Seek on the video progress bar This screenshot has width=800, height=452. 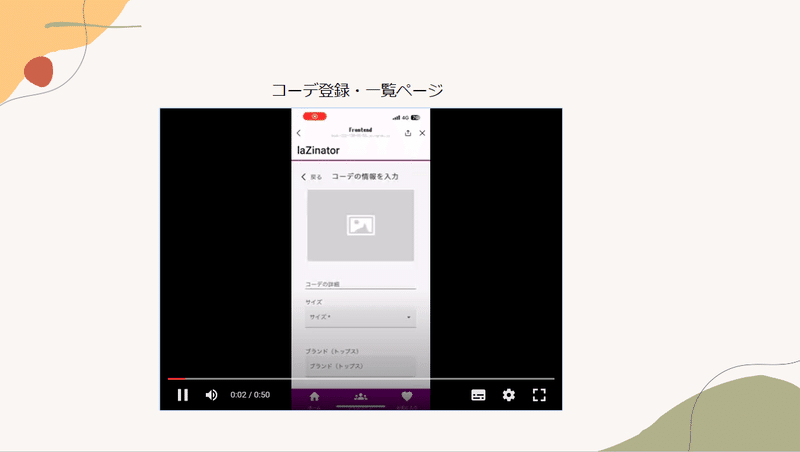[361, 379]
